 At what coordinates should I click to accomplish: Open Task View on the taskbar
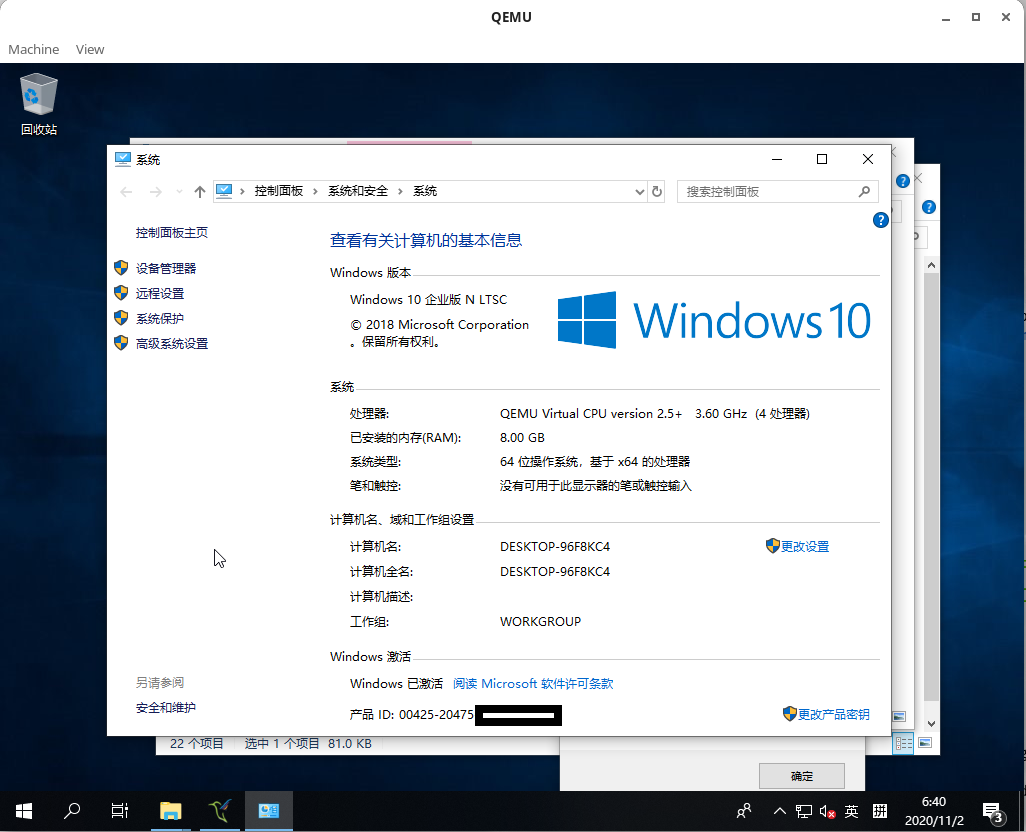[120, 811]
